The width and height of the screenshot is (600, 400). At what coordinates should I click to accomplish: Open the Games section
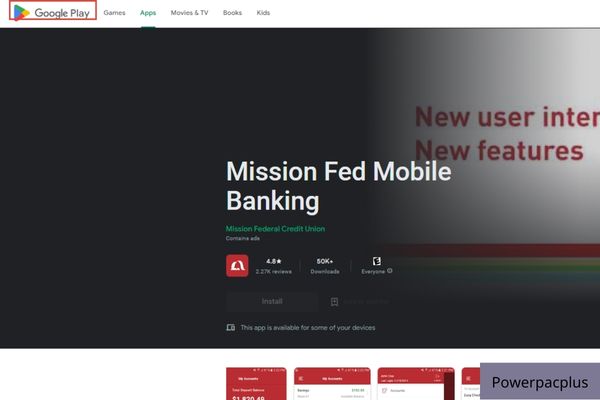[114, 13]
